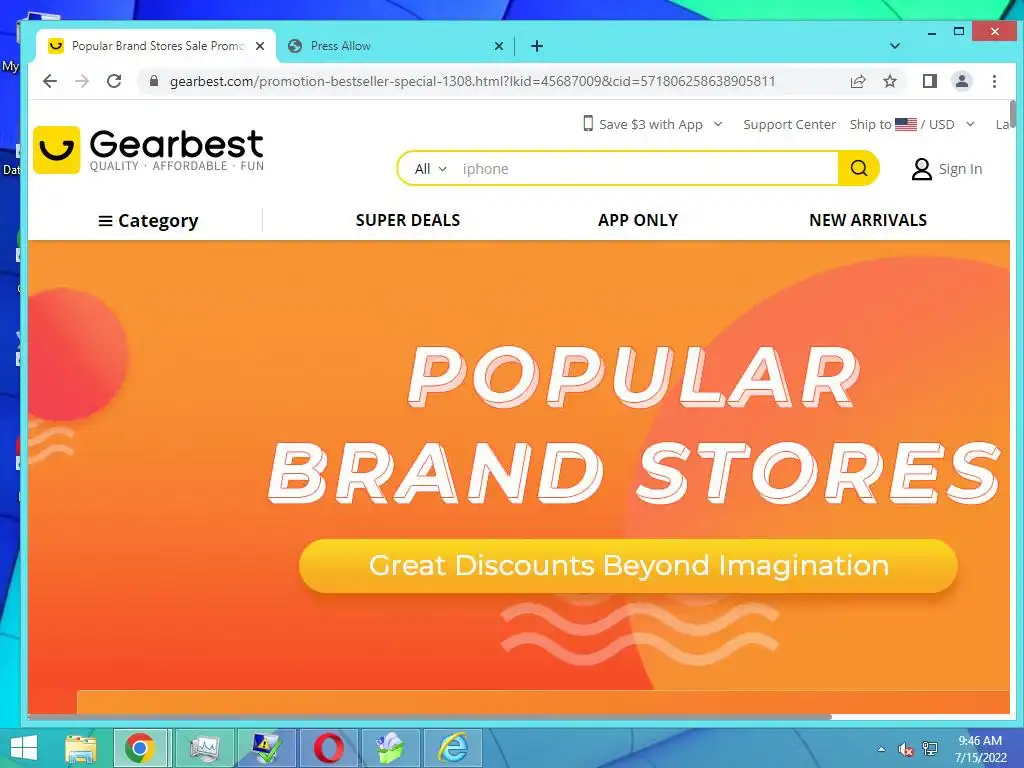Toggle the browser side panel icon
Image resolution: width=1024 pixels, height=768 pixels.
coord(929,81)
